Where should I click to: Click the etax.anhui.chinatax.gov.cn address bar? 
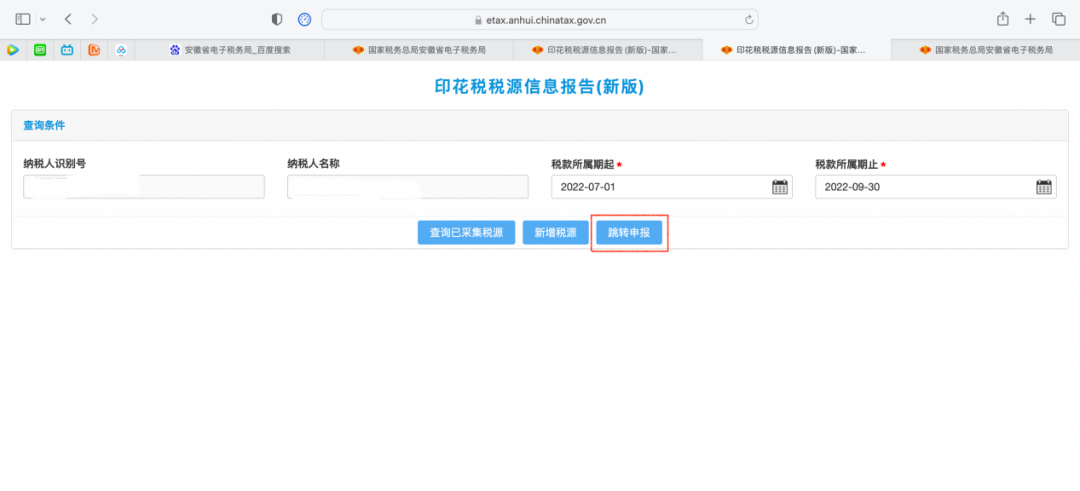(x=540, y=19)
